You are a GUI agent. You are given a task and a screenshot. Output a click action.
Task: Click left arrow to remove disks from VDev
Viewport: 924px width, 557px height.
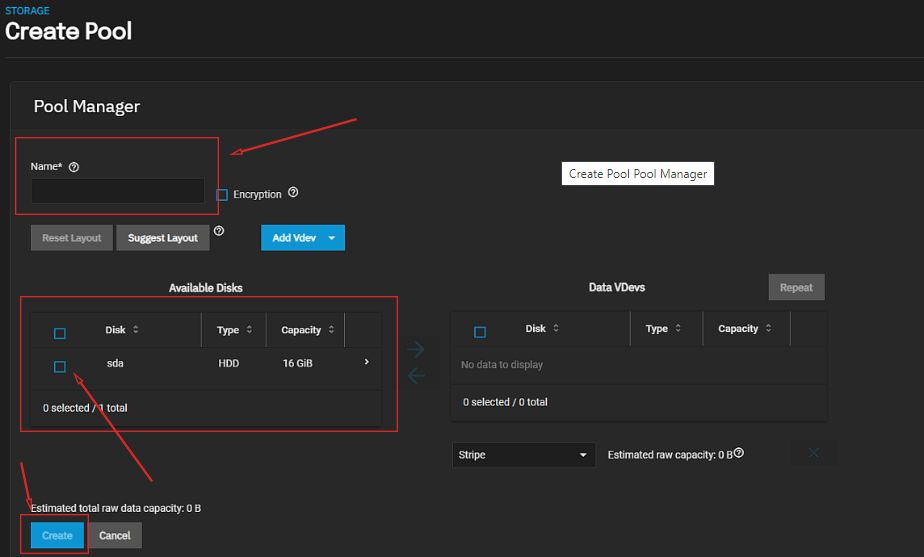tap(416, 376)
